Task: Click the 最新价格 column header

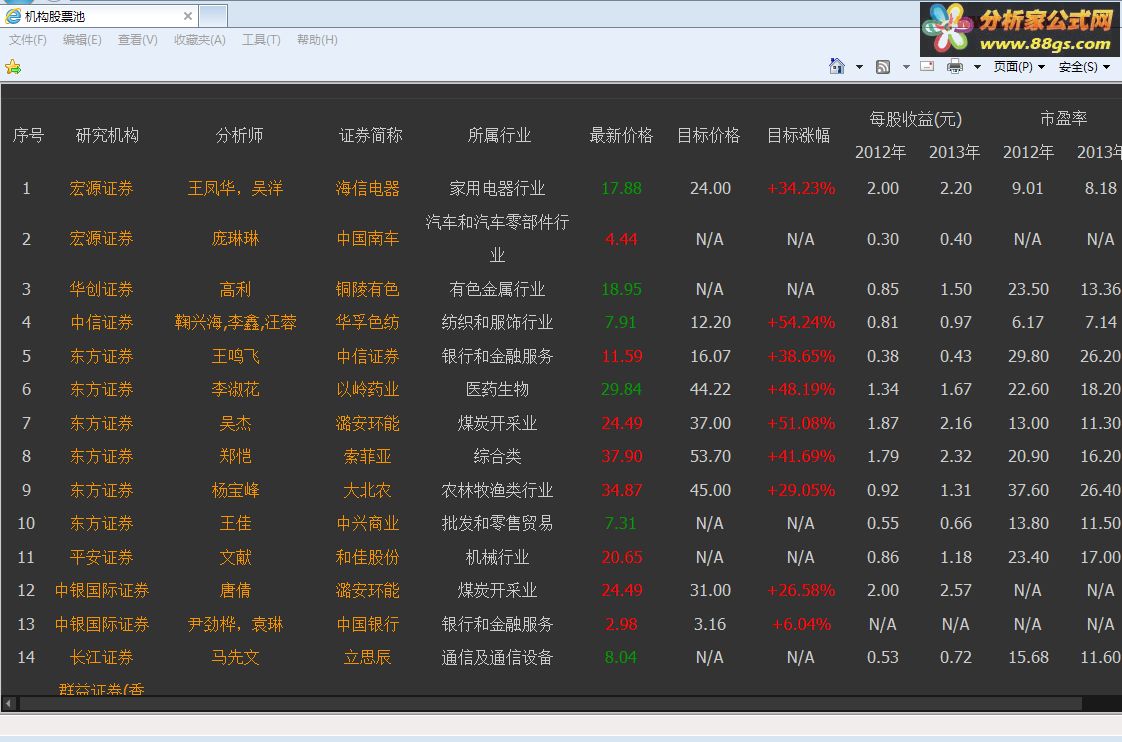Action: click(x=621, y=135)
